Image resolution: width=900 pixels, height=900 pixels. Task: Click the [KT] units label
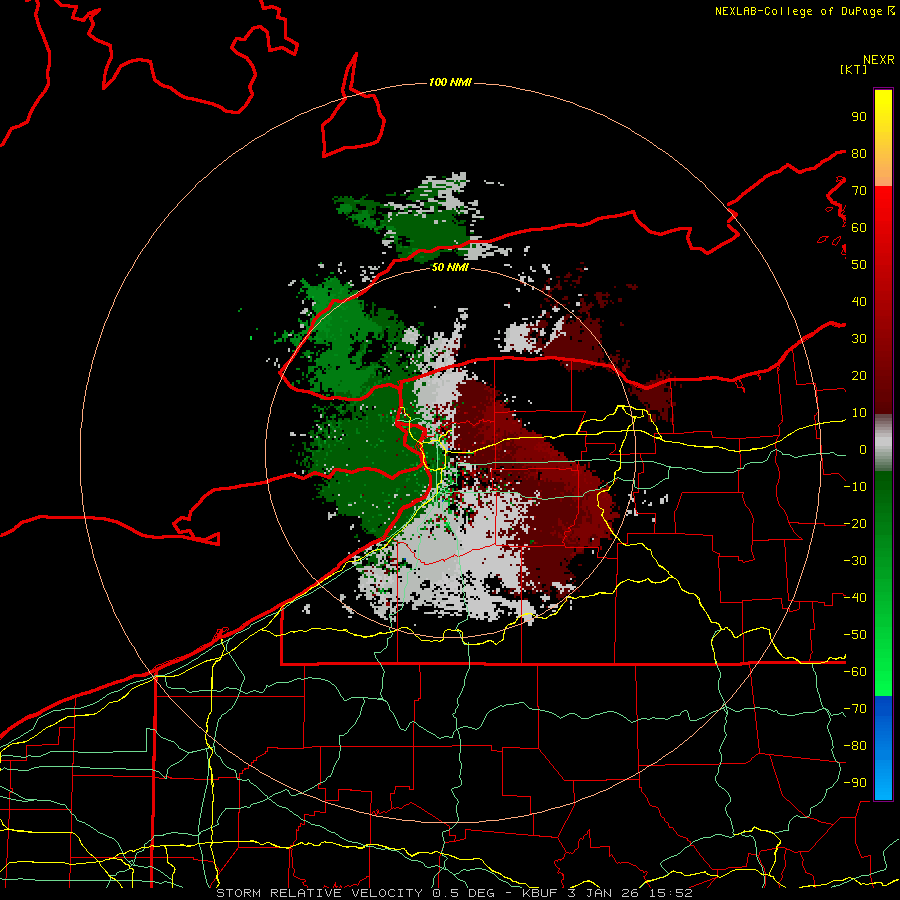853,69
